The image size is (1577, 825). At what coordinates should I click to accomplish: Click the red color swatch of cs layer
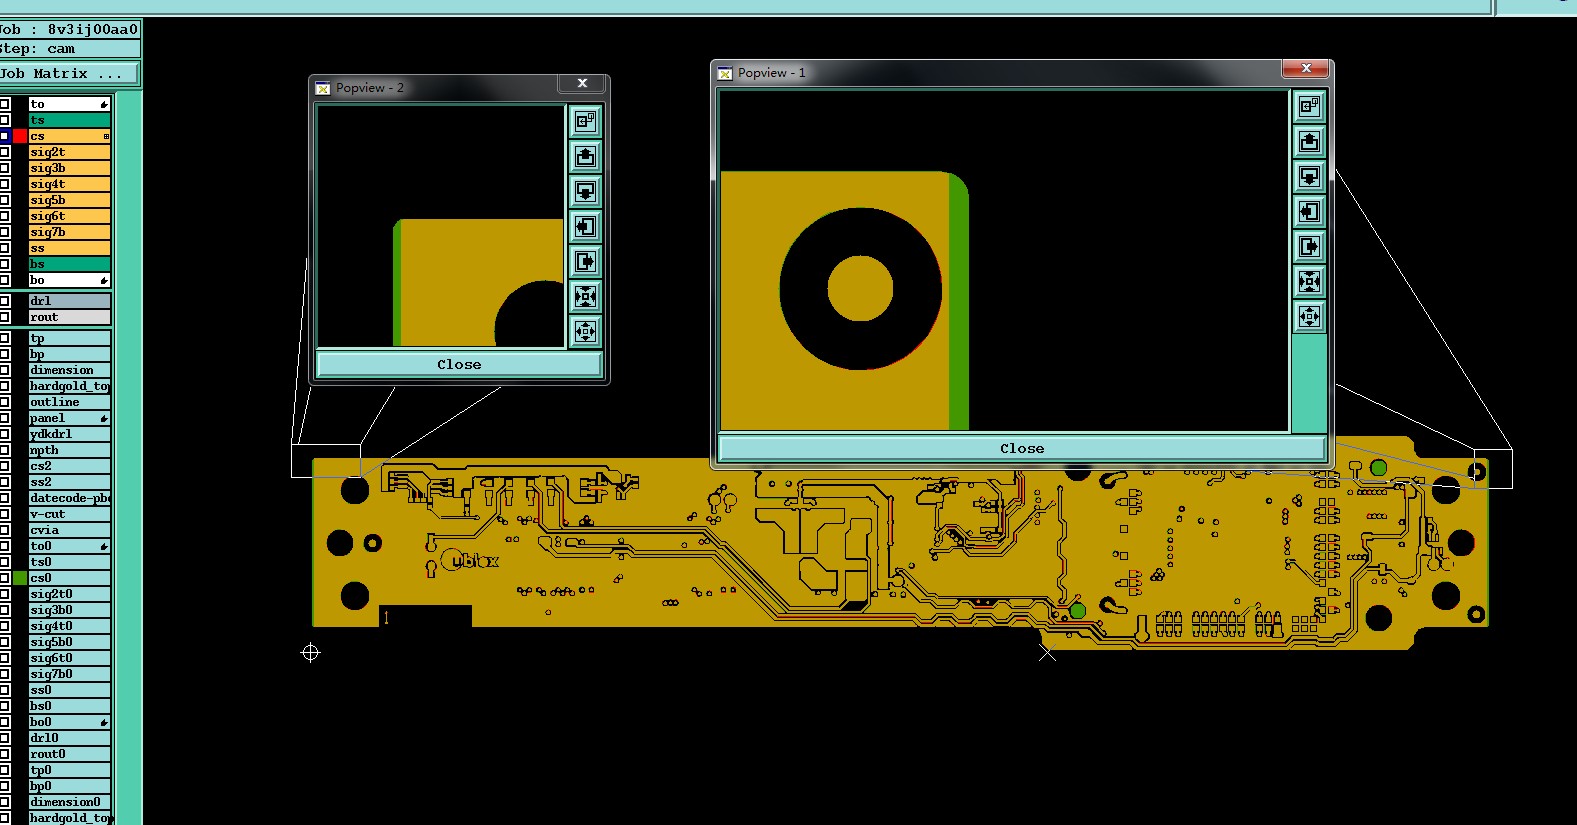(20, 136)
